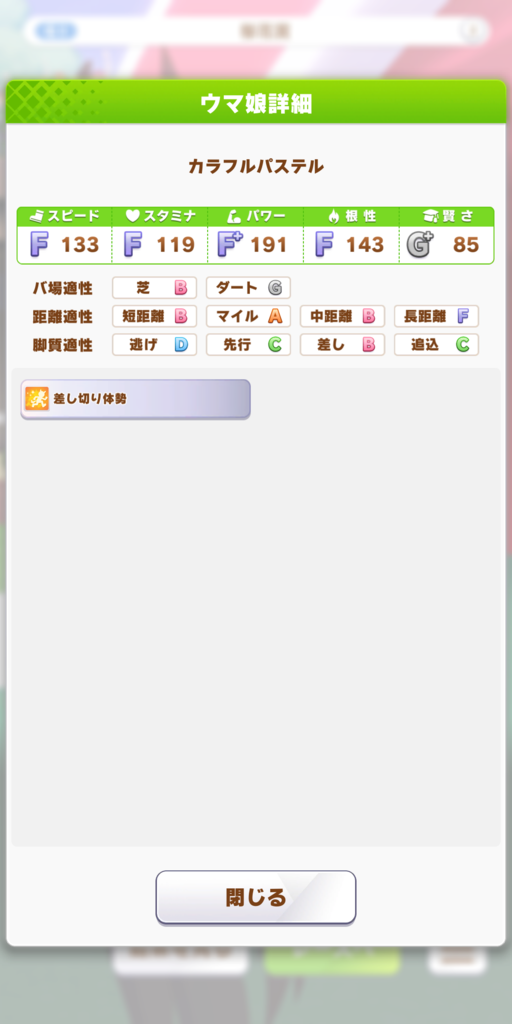Click the G+ rank badge for 賢さ
Viewport: 512px width, 1024px height.
coord(419,245)
